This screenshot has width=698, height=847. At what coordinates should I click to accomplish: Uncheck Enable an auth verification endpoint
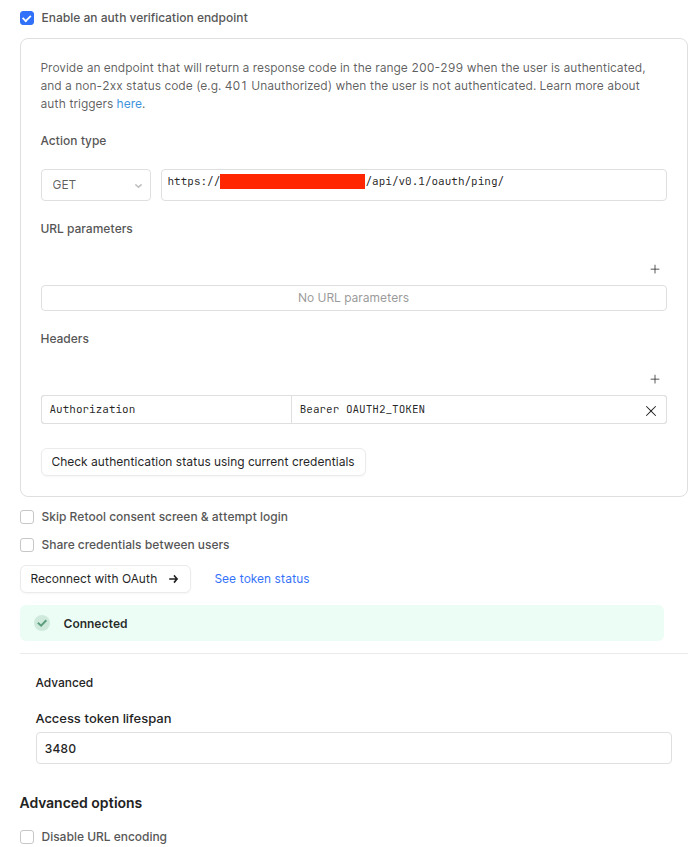point(27,18)
